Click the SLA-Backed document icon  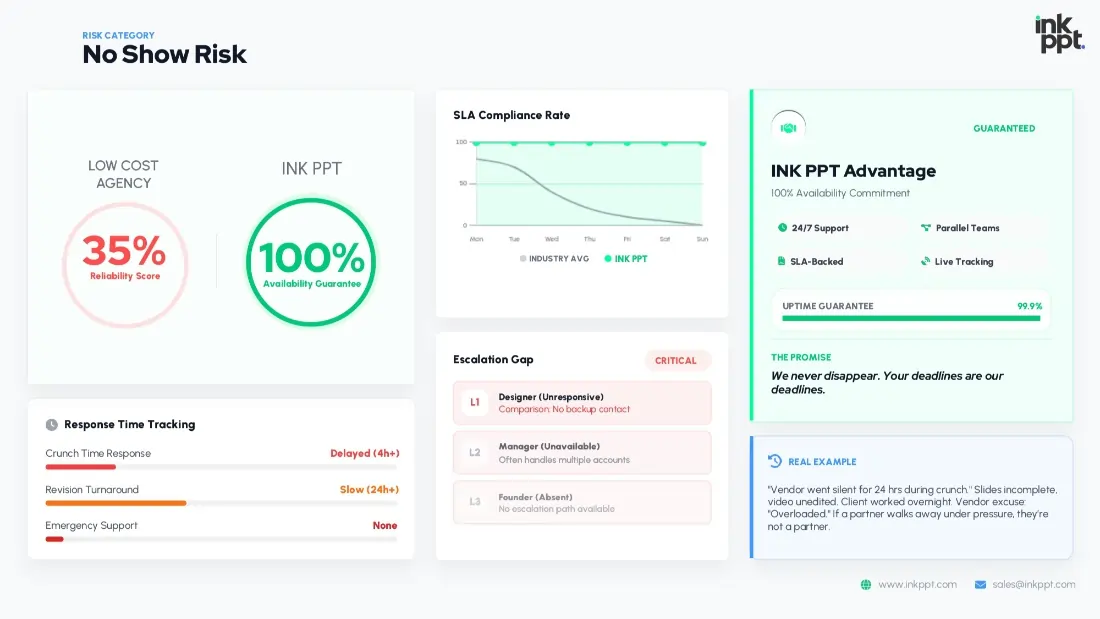click(x=781, y=261)
